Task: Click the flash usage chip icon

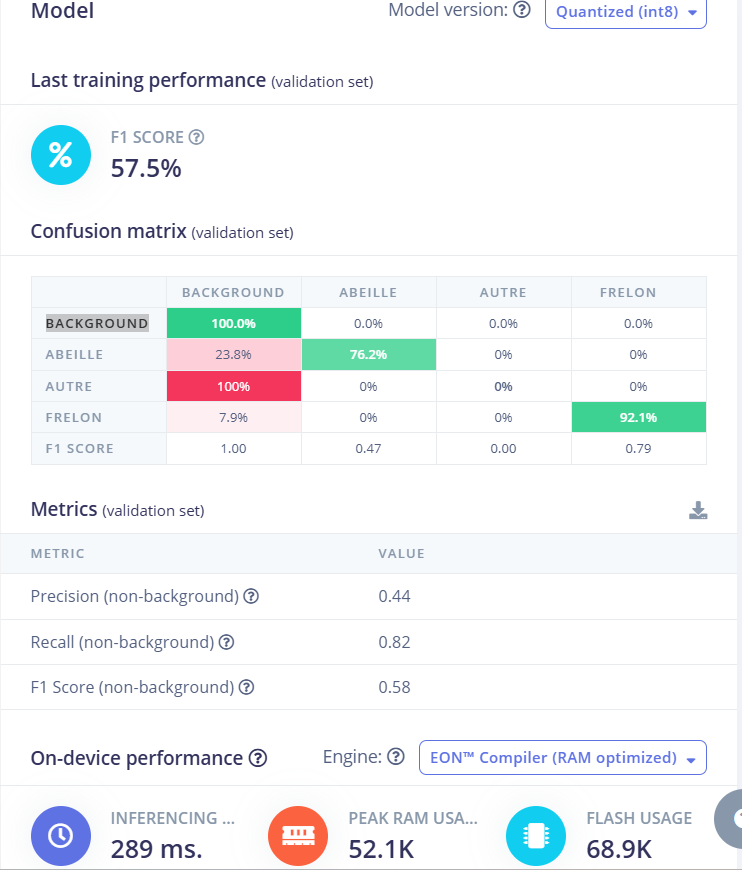Action: pyautogui.click(x=536, y=834)
